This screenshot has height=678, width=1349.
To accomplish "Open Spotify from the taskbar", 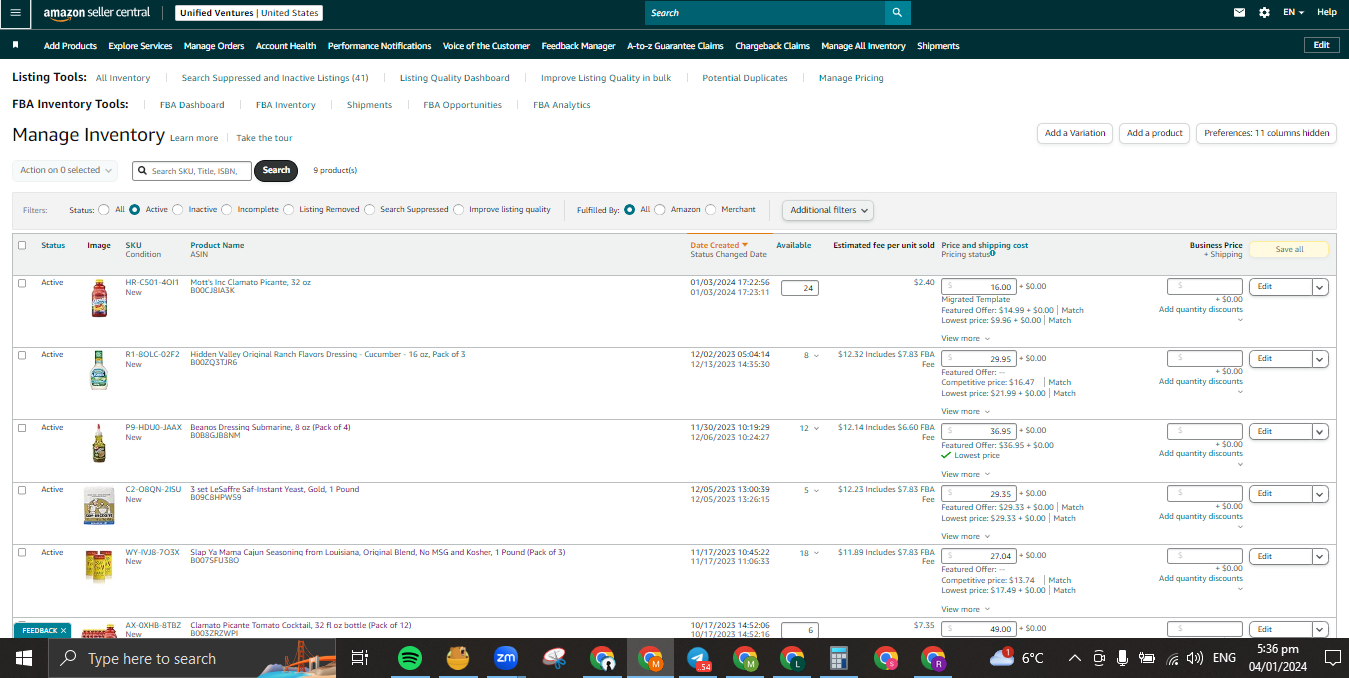I will 409,658.
